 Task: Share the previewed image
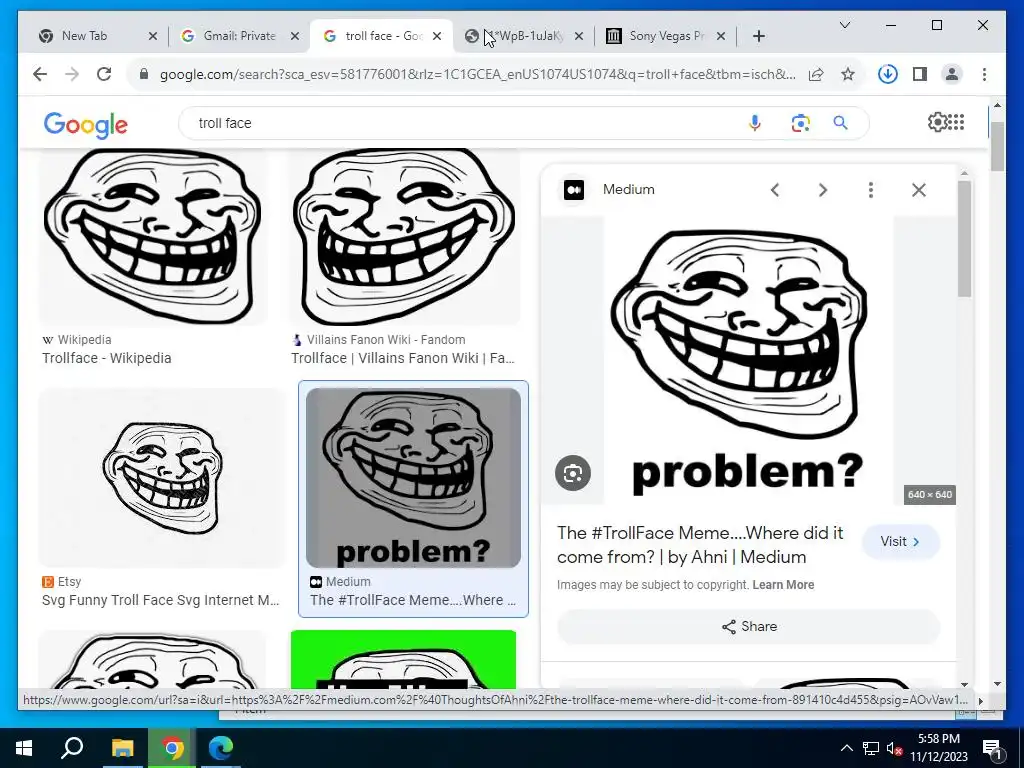pos(748,626)
